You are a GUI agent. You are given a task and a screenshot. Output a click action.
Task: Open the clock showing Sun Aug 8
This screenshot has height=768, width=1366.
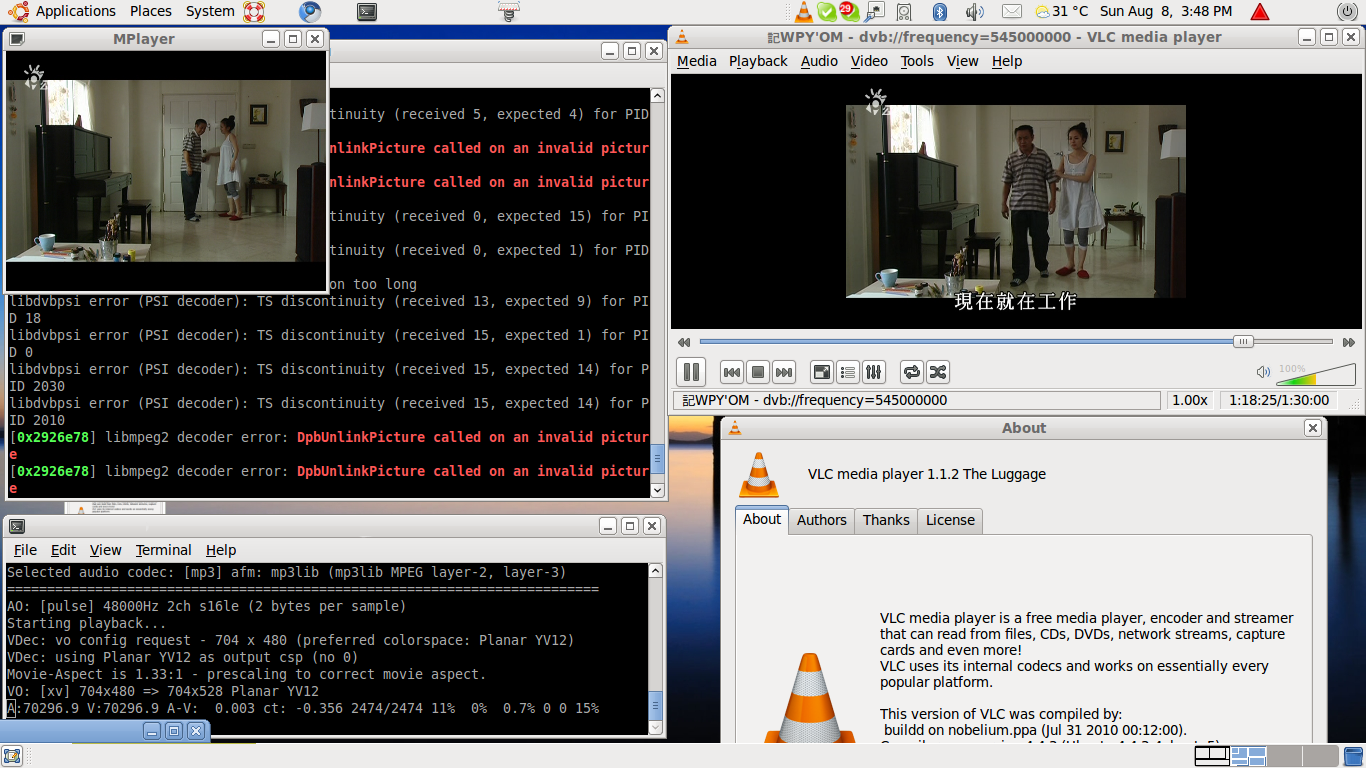[1166, 12]
